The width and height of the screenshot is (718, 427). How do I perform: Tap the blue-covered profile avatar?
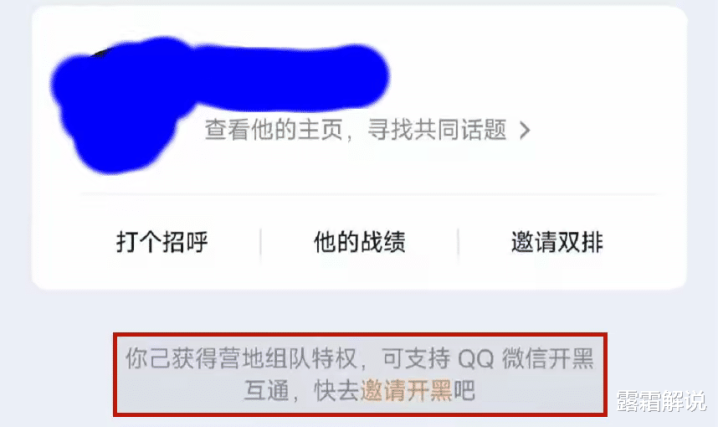tap(117, 110)
